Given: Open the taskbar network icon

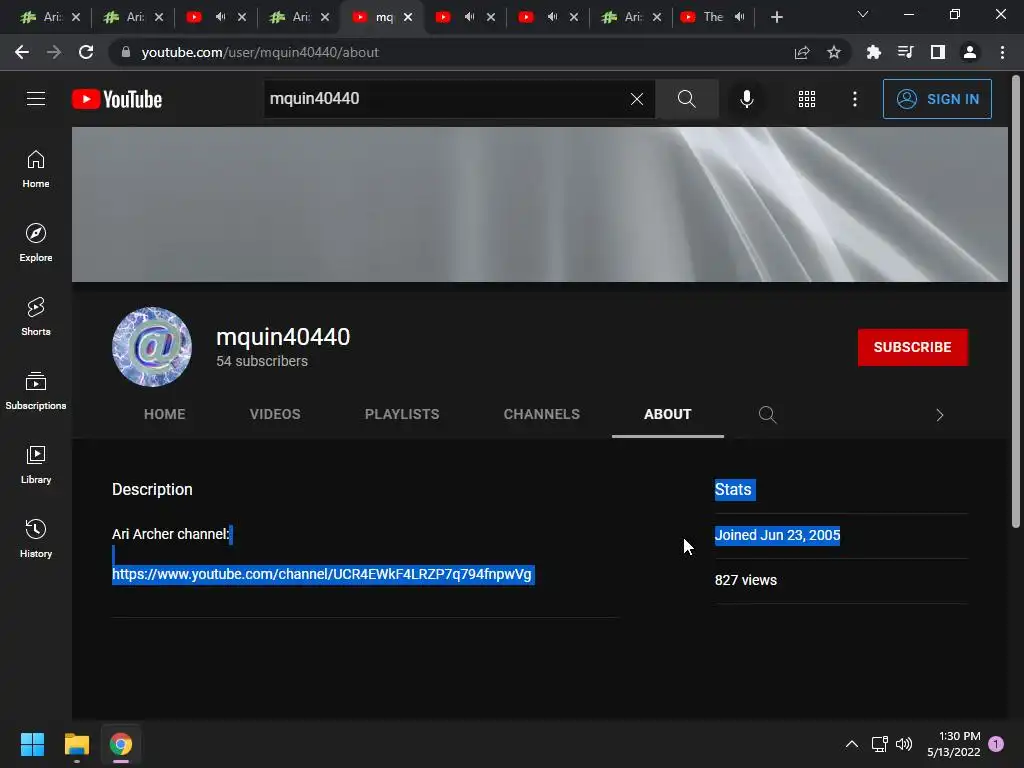Looking at the screenshot, I should coord(879,744).
